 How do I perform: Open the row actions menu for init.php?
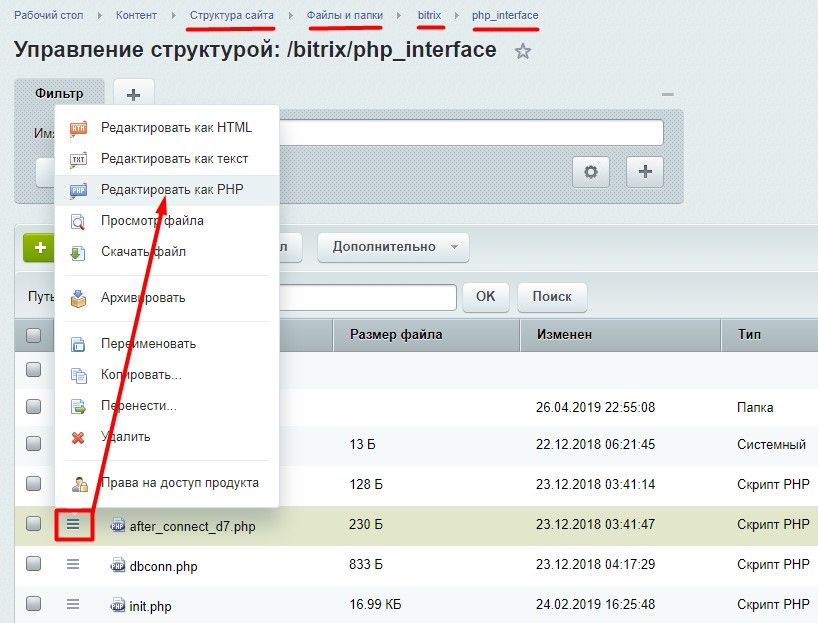[x=73, y=604]
